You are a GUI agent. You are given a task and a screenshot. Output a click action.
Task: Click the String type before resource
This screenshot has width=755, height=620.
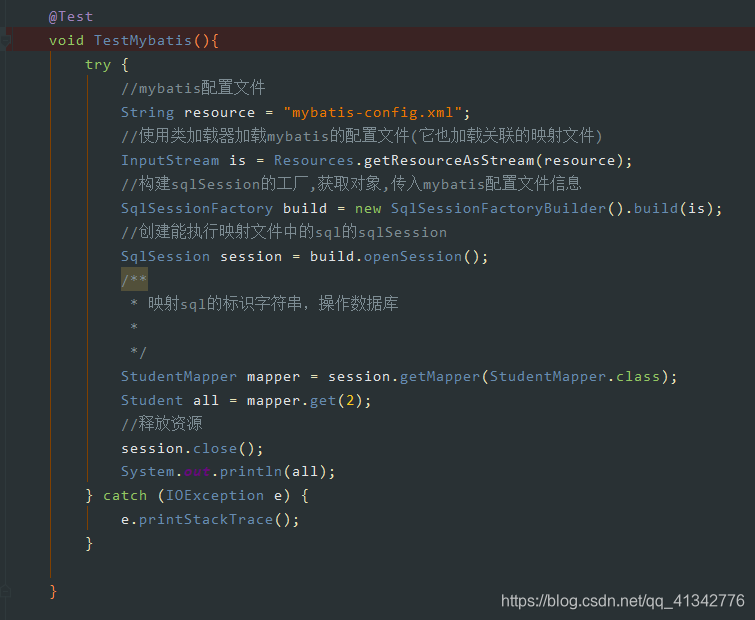point(147,113)
